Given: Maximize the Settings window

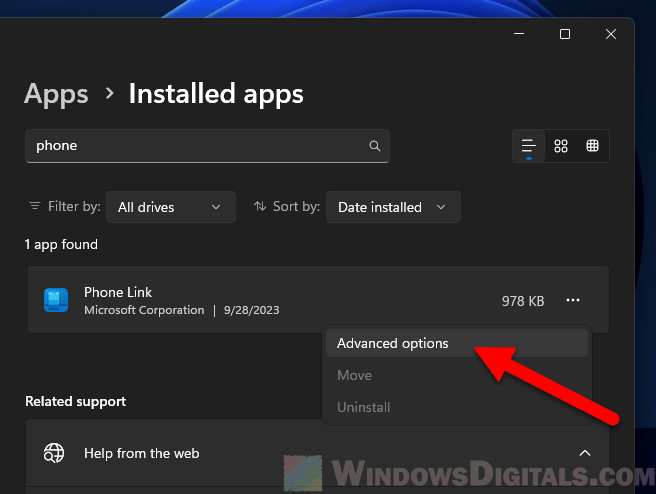Looking at the screenshot, I should point(565,34).
